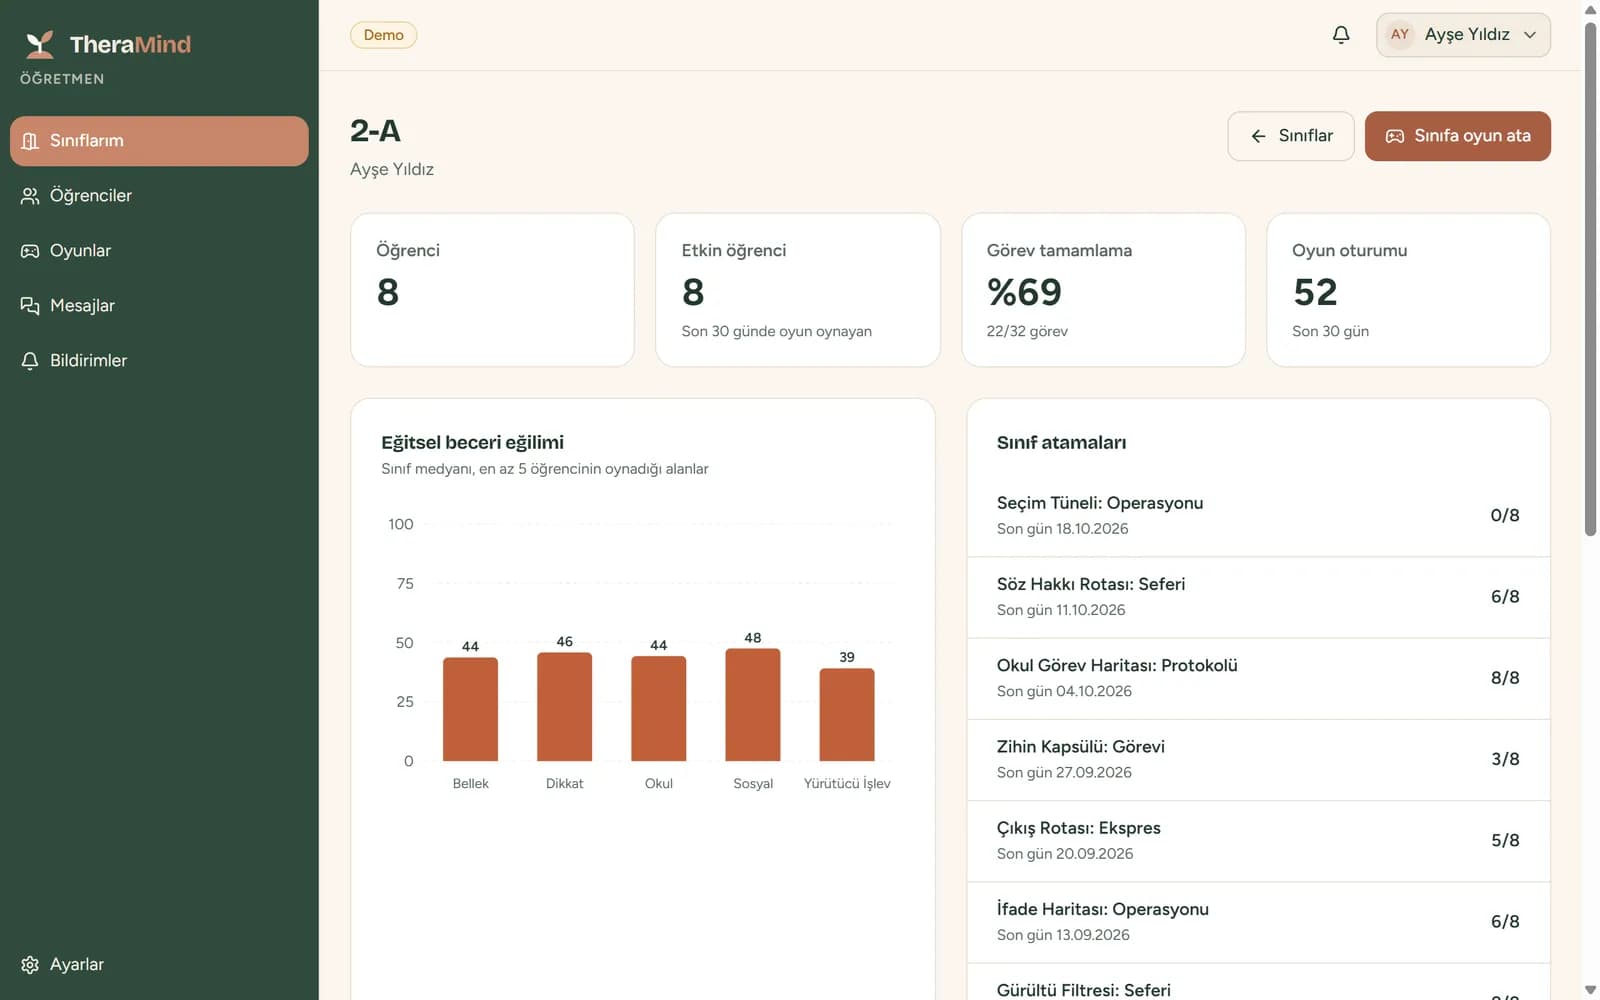Click the Sınıflarım book icon in sidebar

(x=30, y=141)
